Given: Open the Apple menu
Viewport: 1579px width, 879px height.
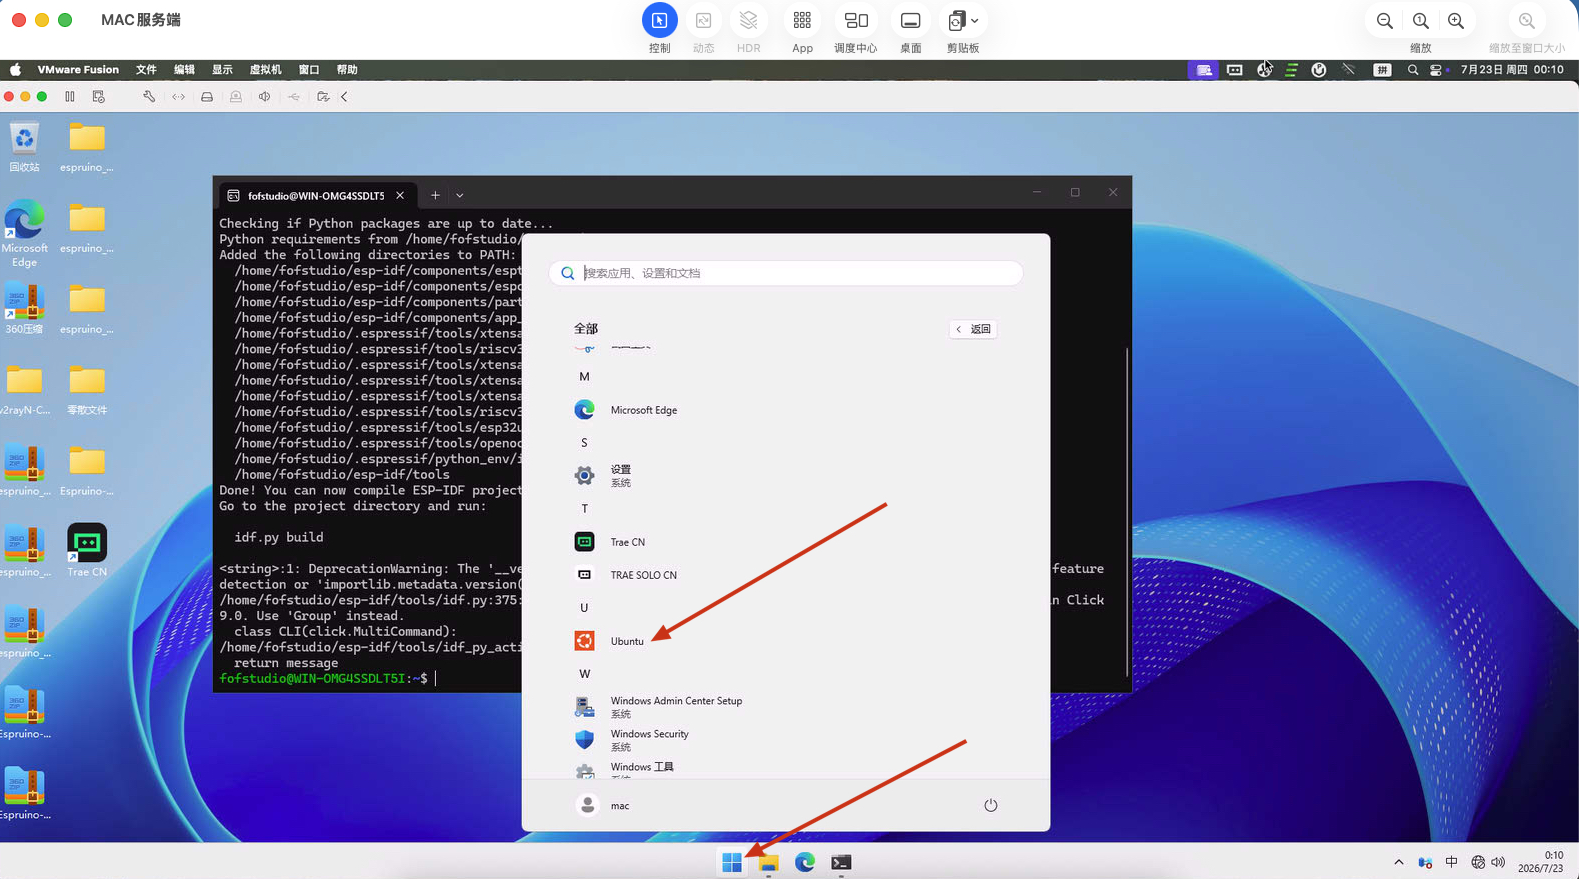Looking at the screenshot, I should point(15,70).
